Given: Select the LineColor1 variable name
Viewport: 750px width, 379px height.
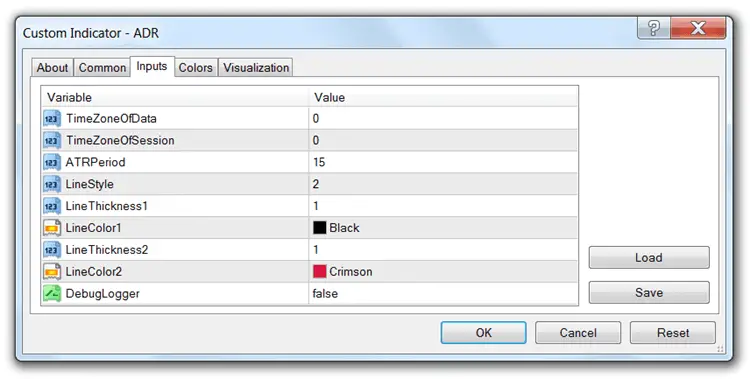Looking at the screenshot, I should coord(94,228).
